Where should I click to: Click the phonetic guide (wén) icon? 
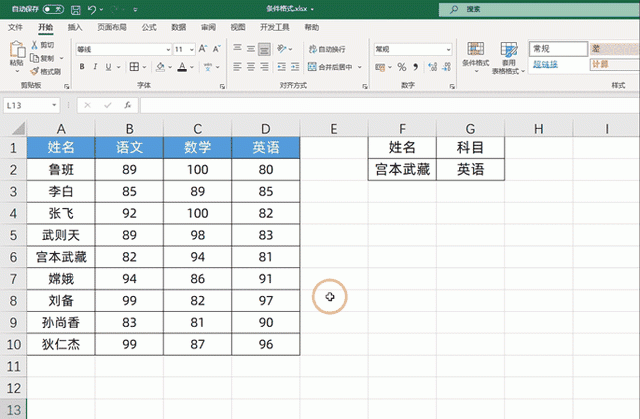click(208, 67)
